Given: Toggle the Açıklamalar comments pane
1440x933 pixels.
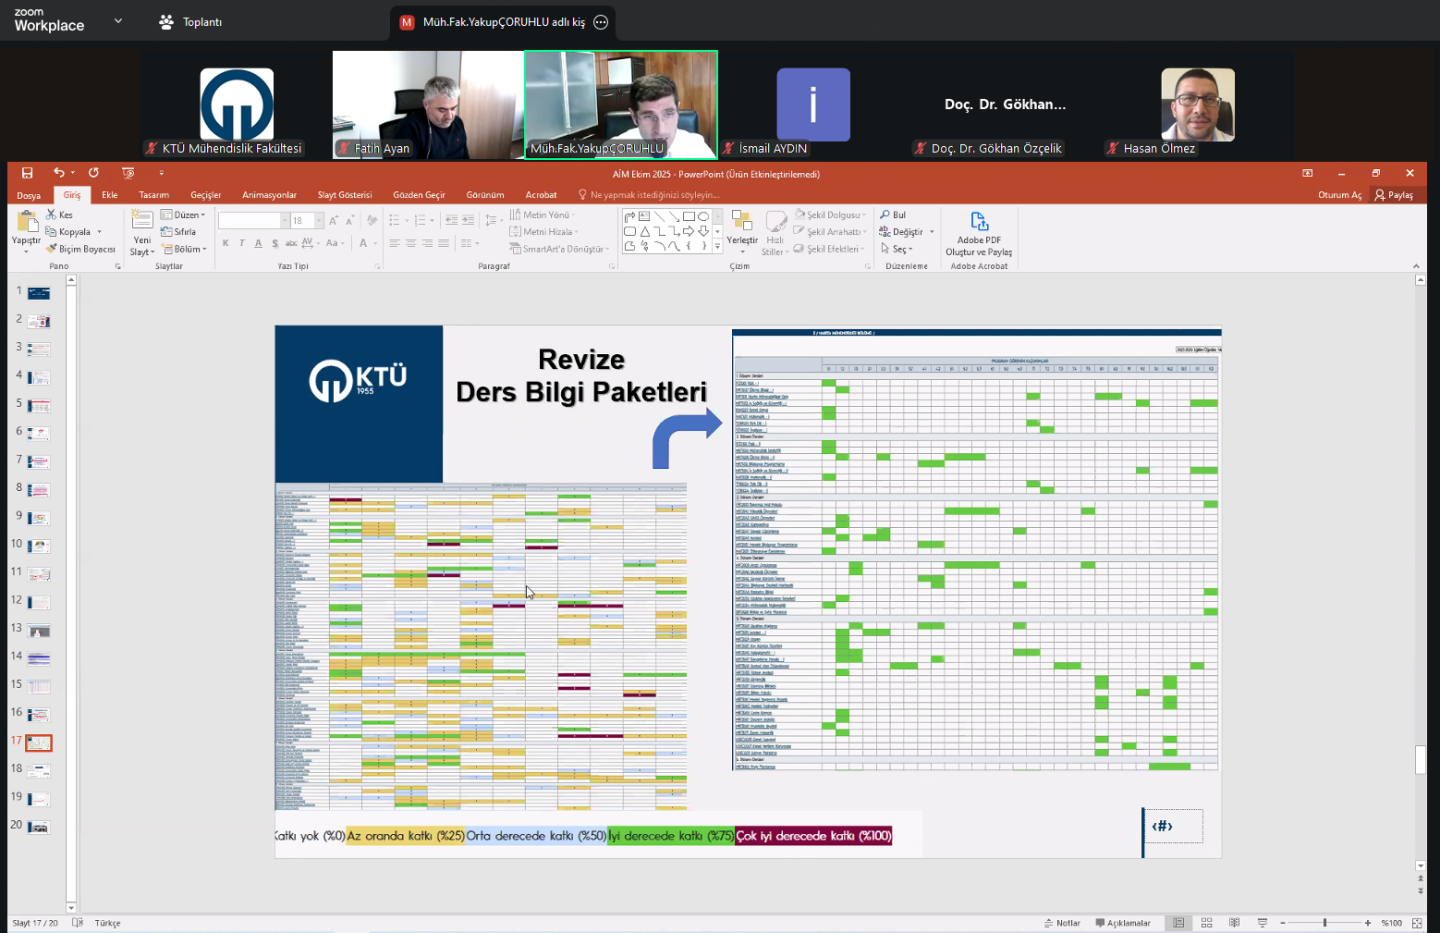Looking at the screenshot, I should [1123, 923].
